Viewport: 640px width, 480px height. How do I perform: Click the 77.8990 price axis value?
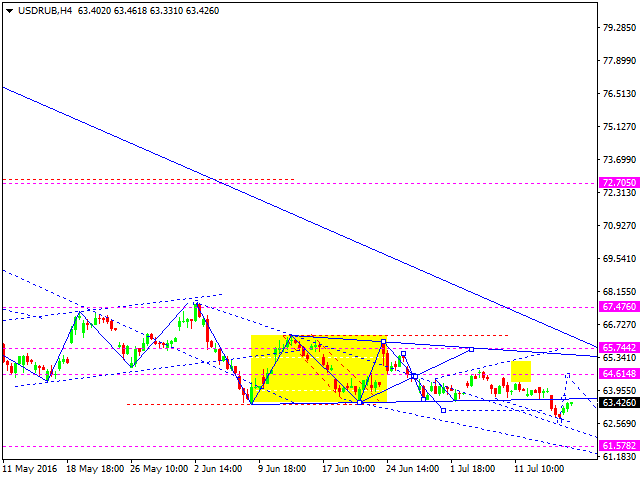tap(619, 60)
